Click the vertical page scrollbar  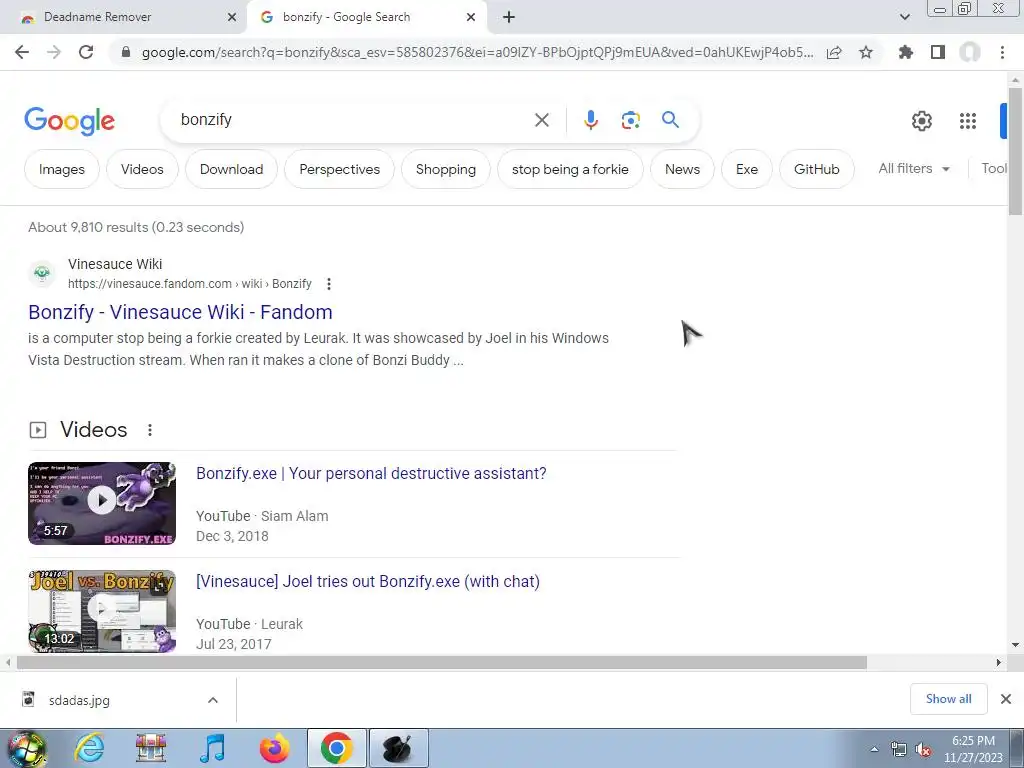click(1015, 152)
